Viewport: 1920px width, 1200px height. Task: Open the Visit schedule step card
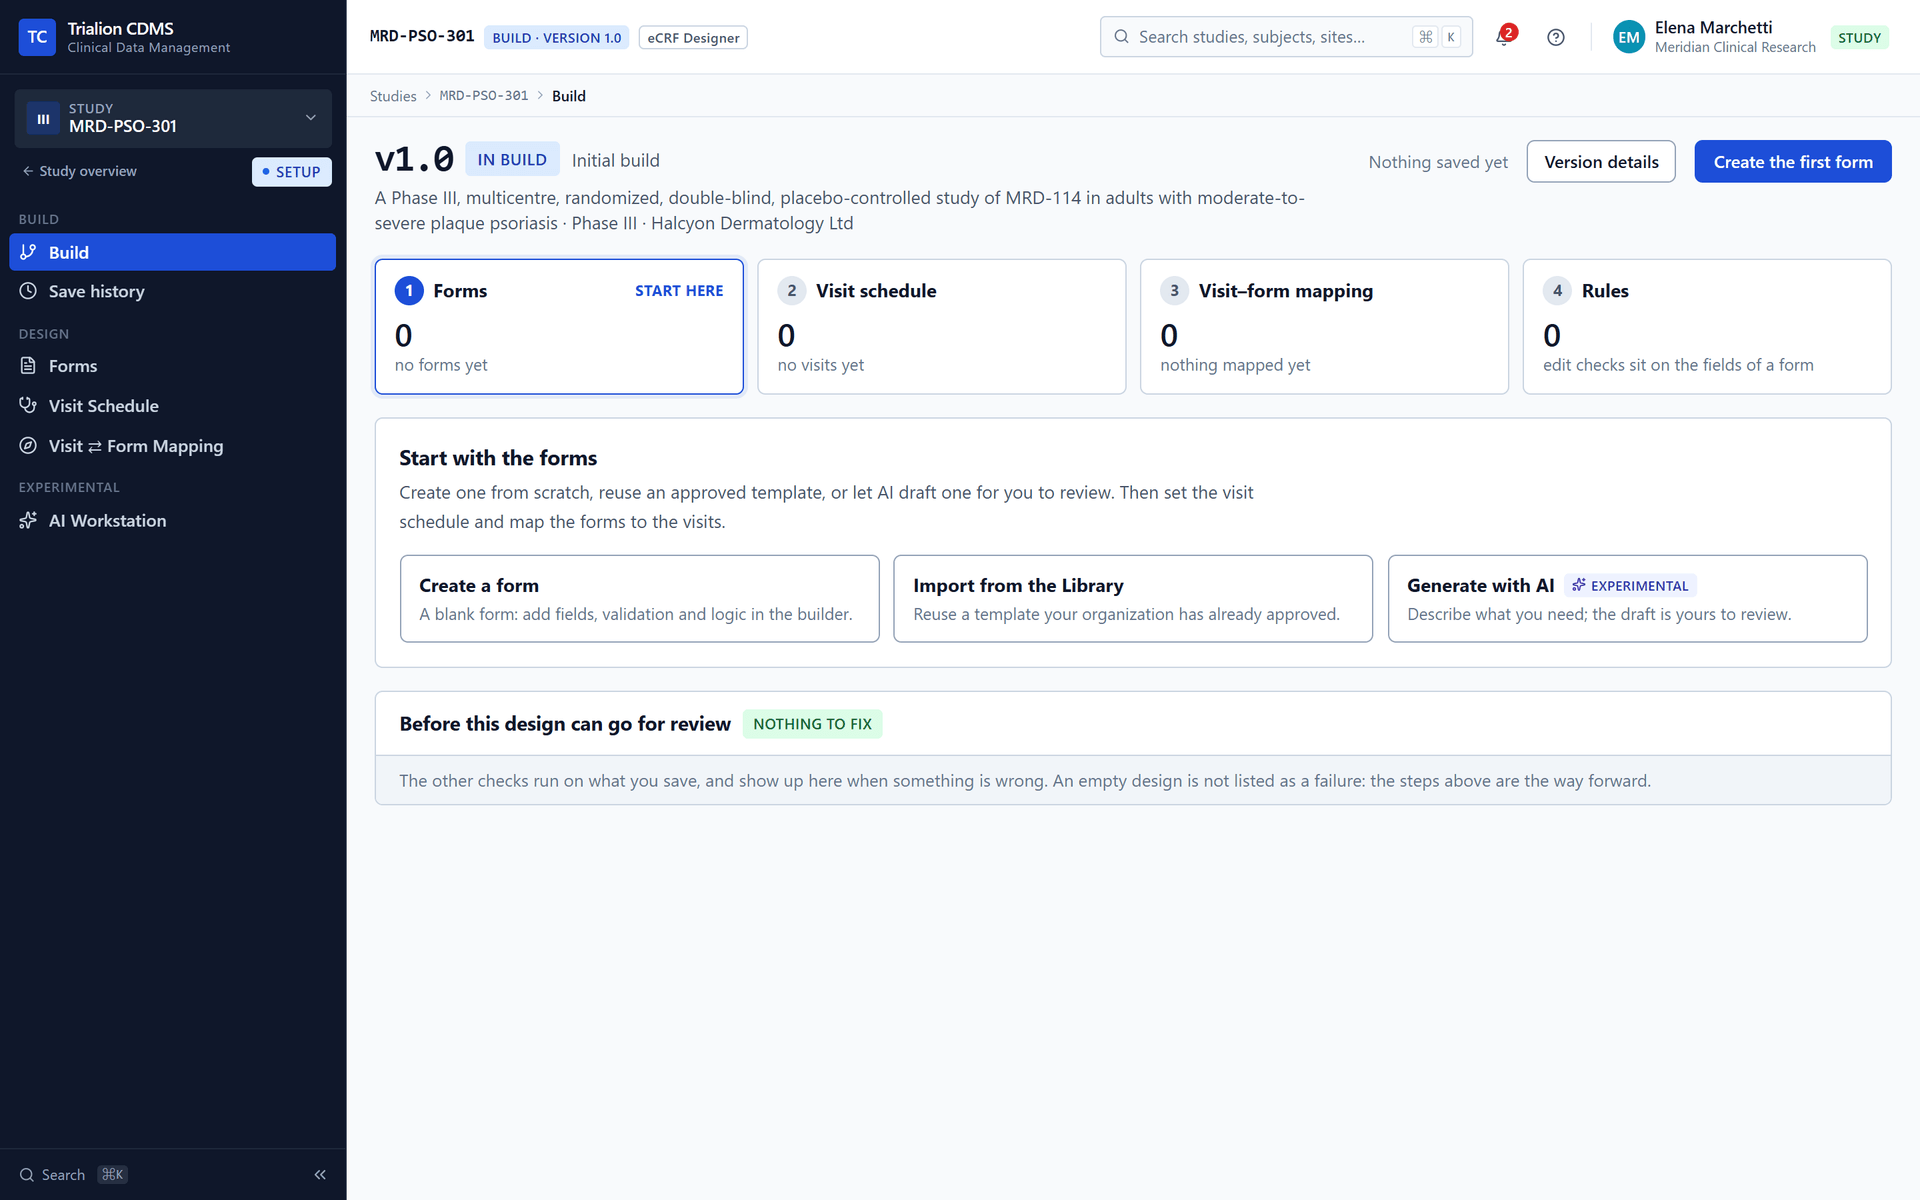(941, 327)
